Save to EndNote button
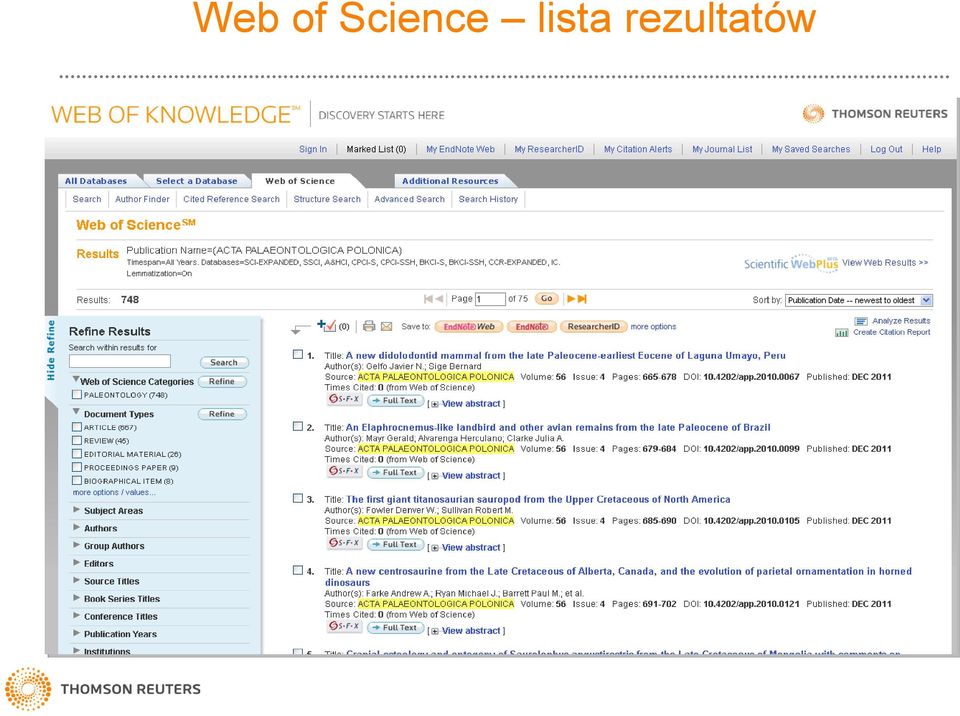The height and width of the screenshot is (716, 960). click(531, 327)
